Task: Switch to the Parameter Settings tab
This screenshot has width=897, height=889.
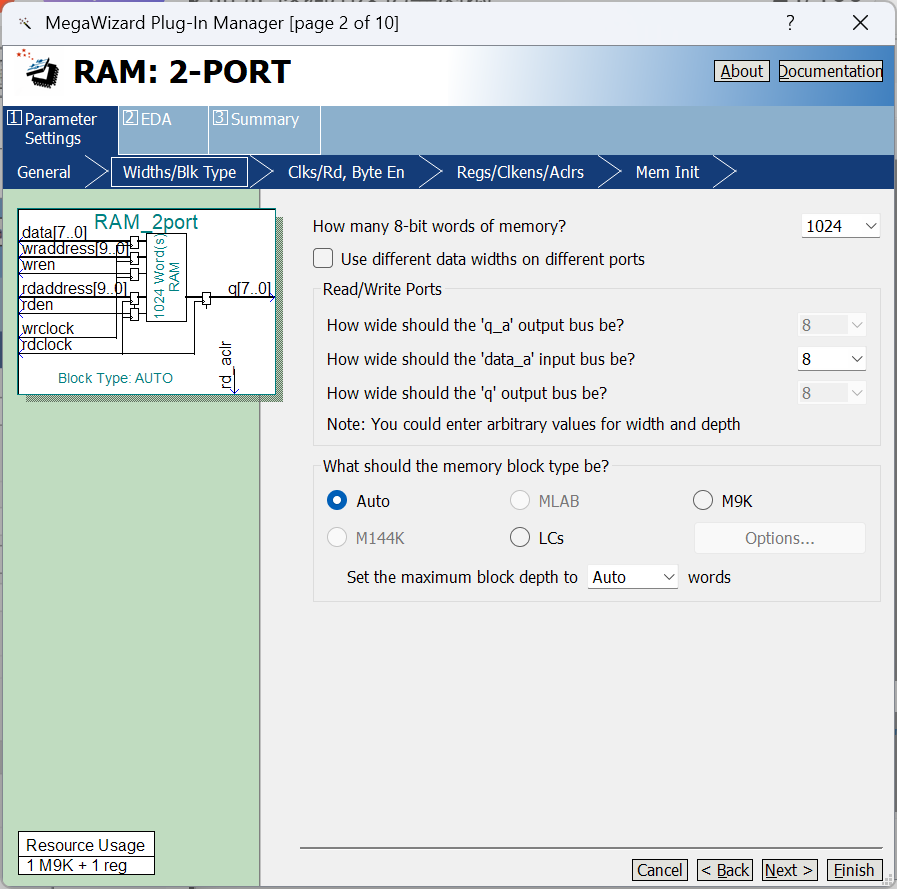Action: (x=60, y=129)
